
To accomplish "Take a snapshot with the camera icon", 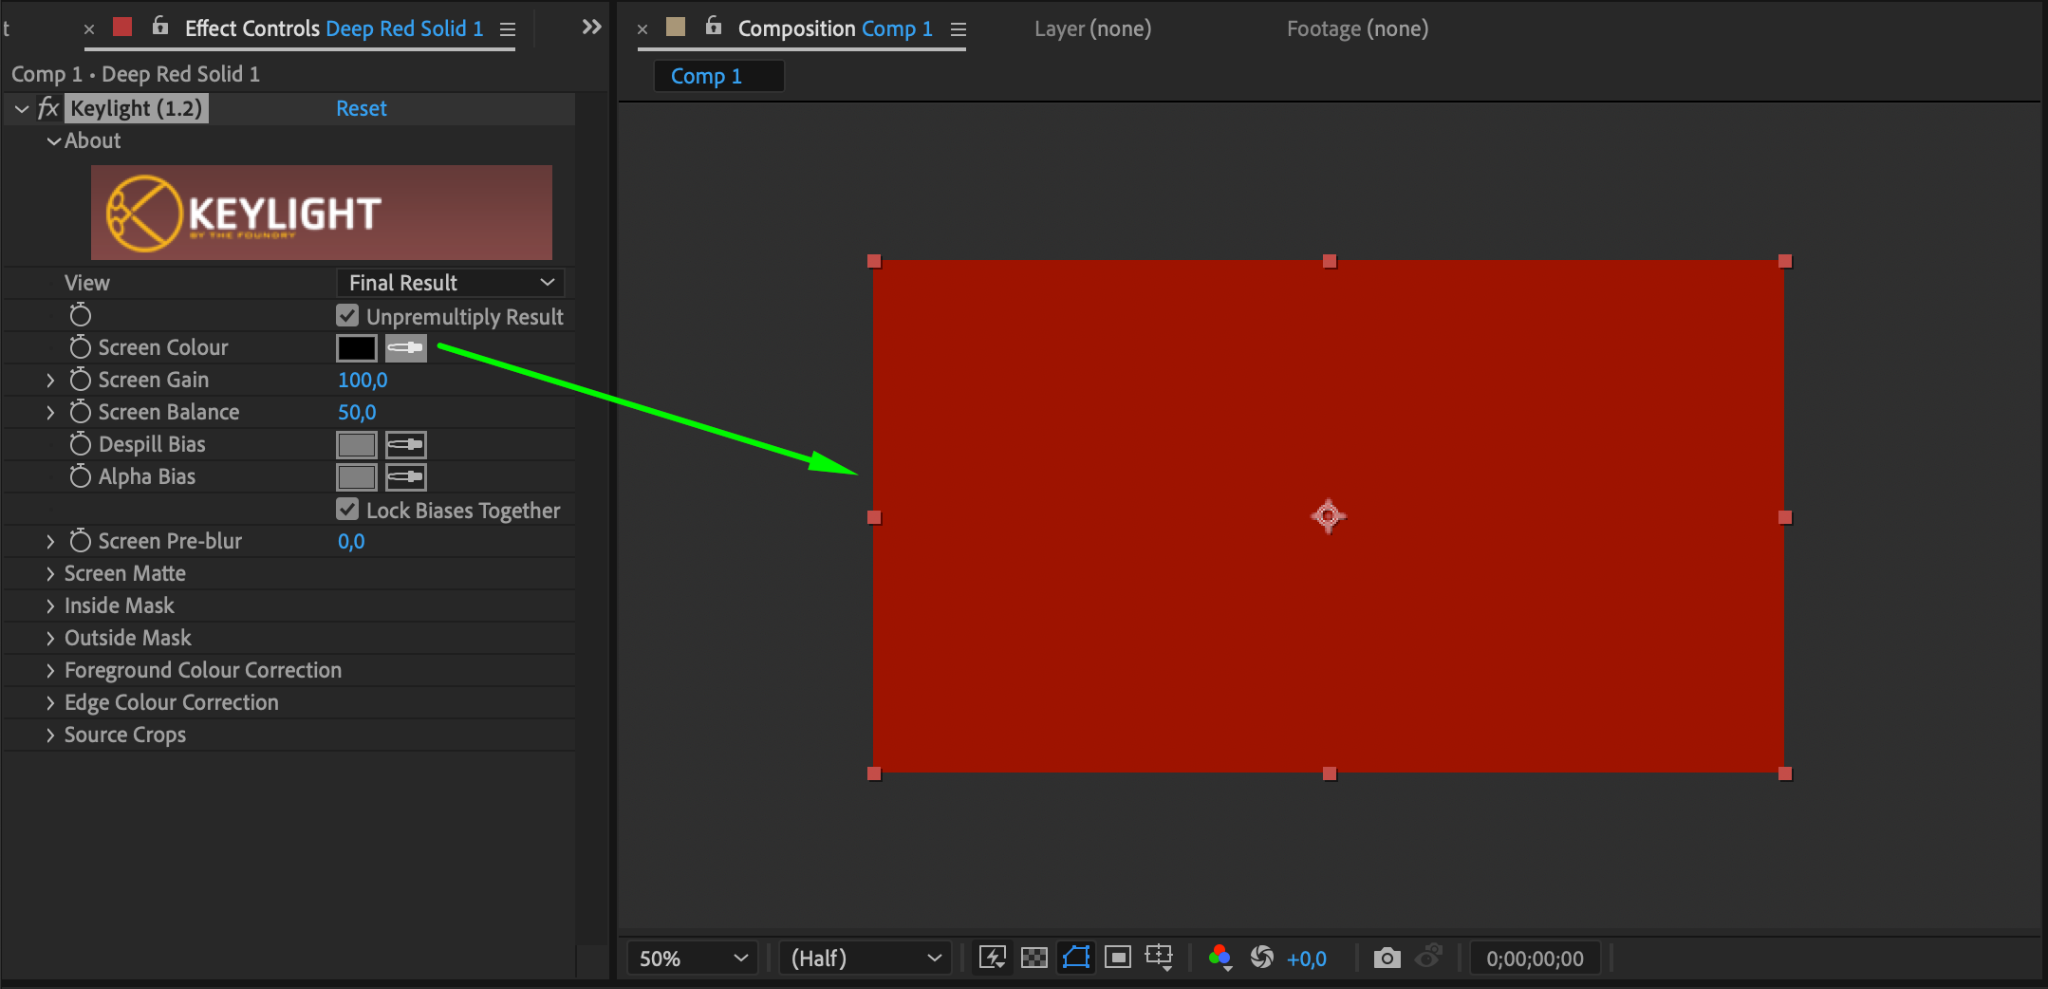I will click(1387, 958).
